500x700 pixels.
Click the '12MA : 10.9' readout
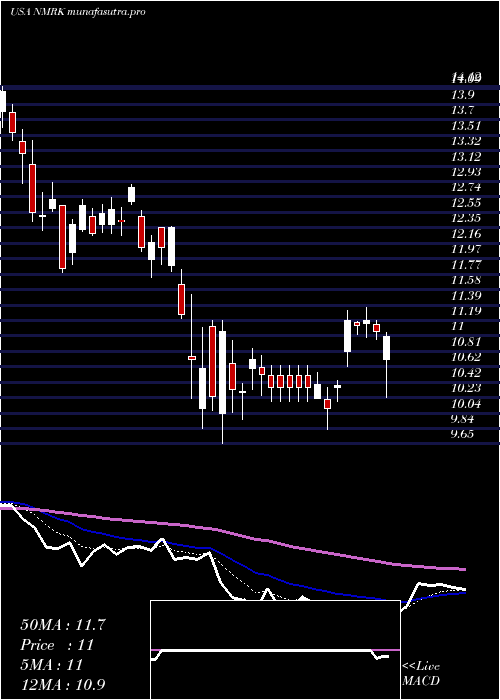click(x=63, y=685)
